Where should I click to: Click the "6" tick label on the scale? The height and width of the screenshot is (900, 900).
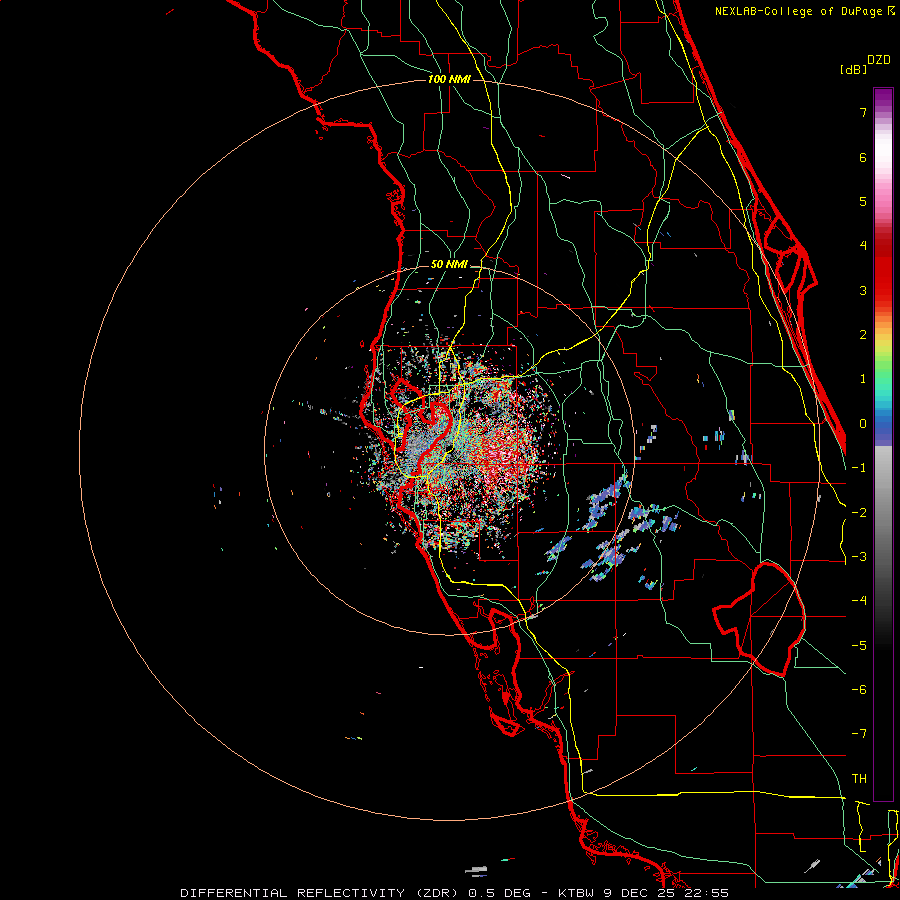(x=863, y=157)
